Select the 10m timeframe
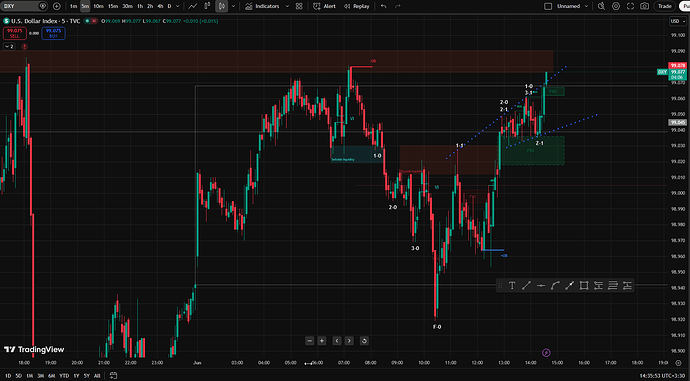The height and width of the screenshot is (381, 690). pos(98,6)
